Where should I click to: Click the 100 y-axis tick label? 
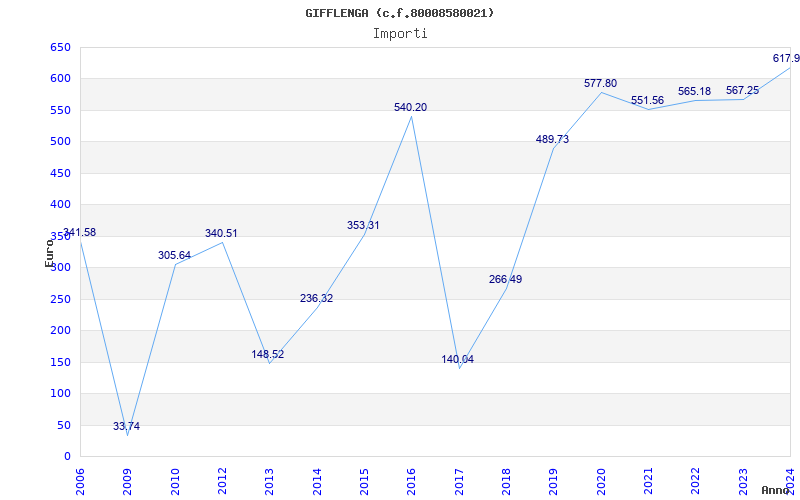[60, 393]
